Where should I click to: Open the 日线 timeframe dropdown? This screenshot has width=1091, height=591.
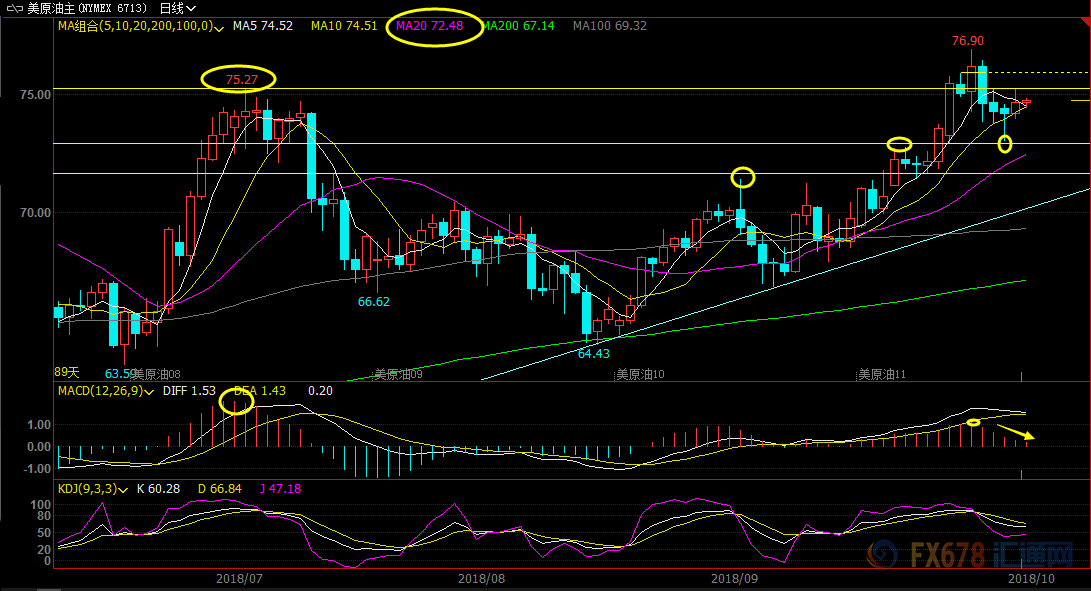click(178, 8)
